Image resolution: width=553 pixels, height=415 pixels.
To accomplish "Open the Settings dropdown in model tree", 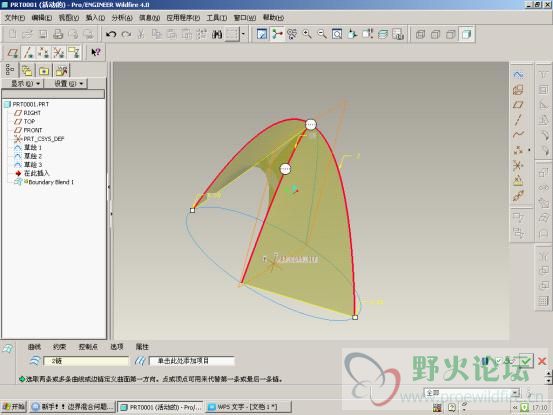I will [x=68, y=84].
